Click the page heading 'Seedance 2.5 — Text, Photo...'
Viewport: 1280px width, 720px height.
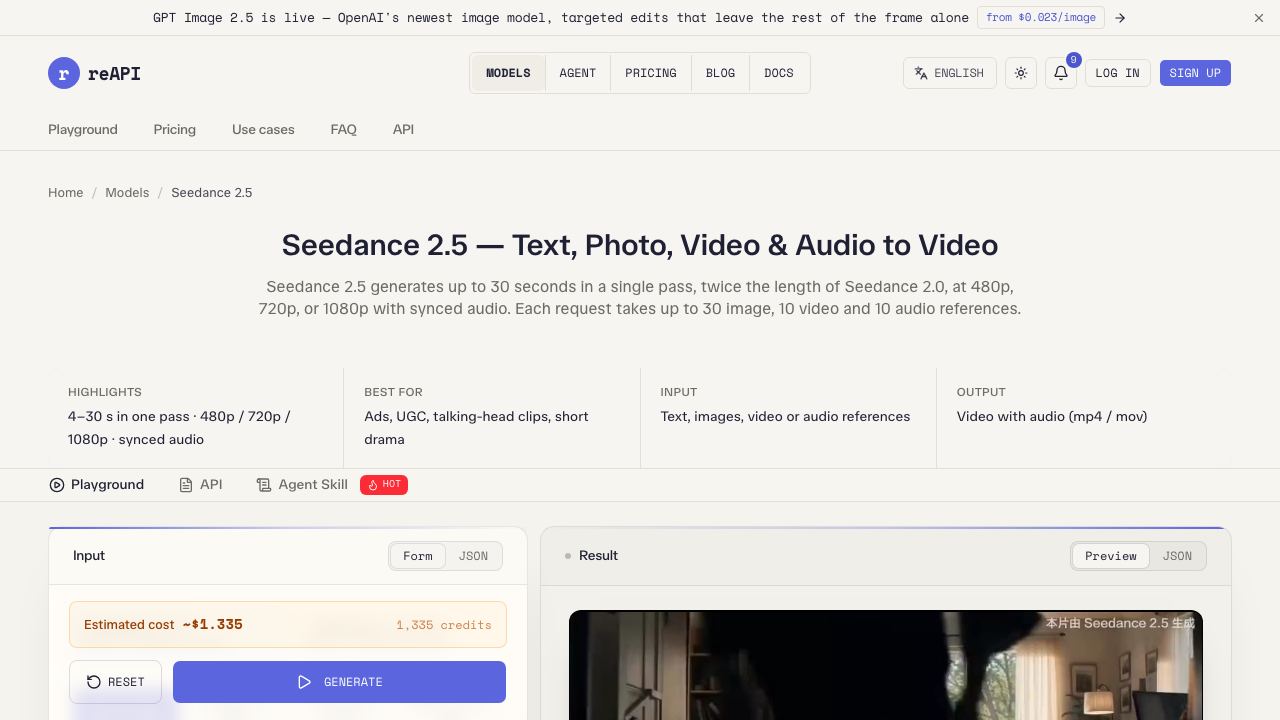[x=640, y=245]
